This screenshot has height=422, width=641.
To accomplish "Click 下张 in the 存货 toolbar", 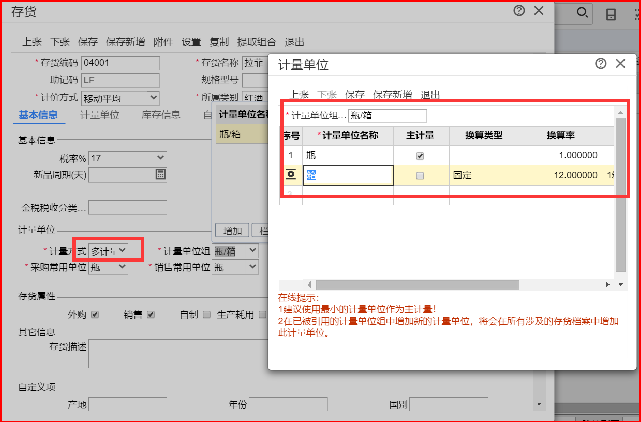I will pyautogui.click(x=60, y=42).
